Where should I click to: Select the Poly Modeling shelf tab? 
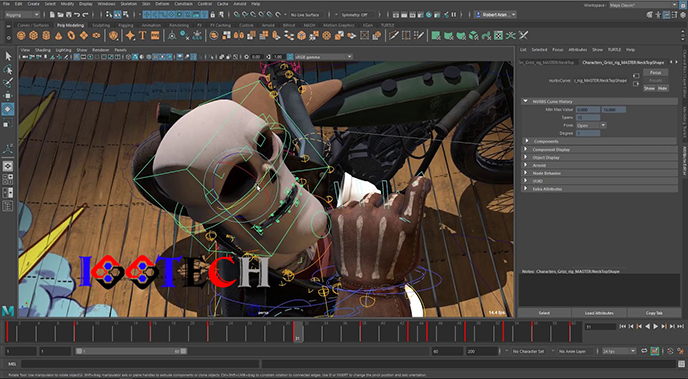[x=70, y=25]
